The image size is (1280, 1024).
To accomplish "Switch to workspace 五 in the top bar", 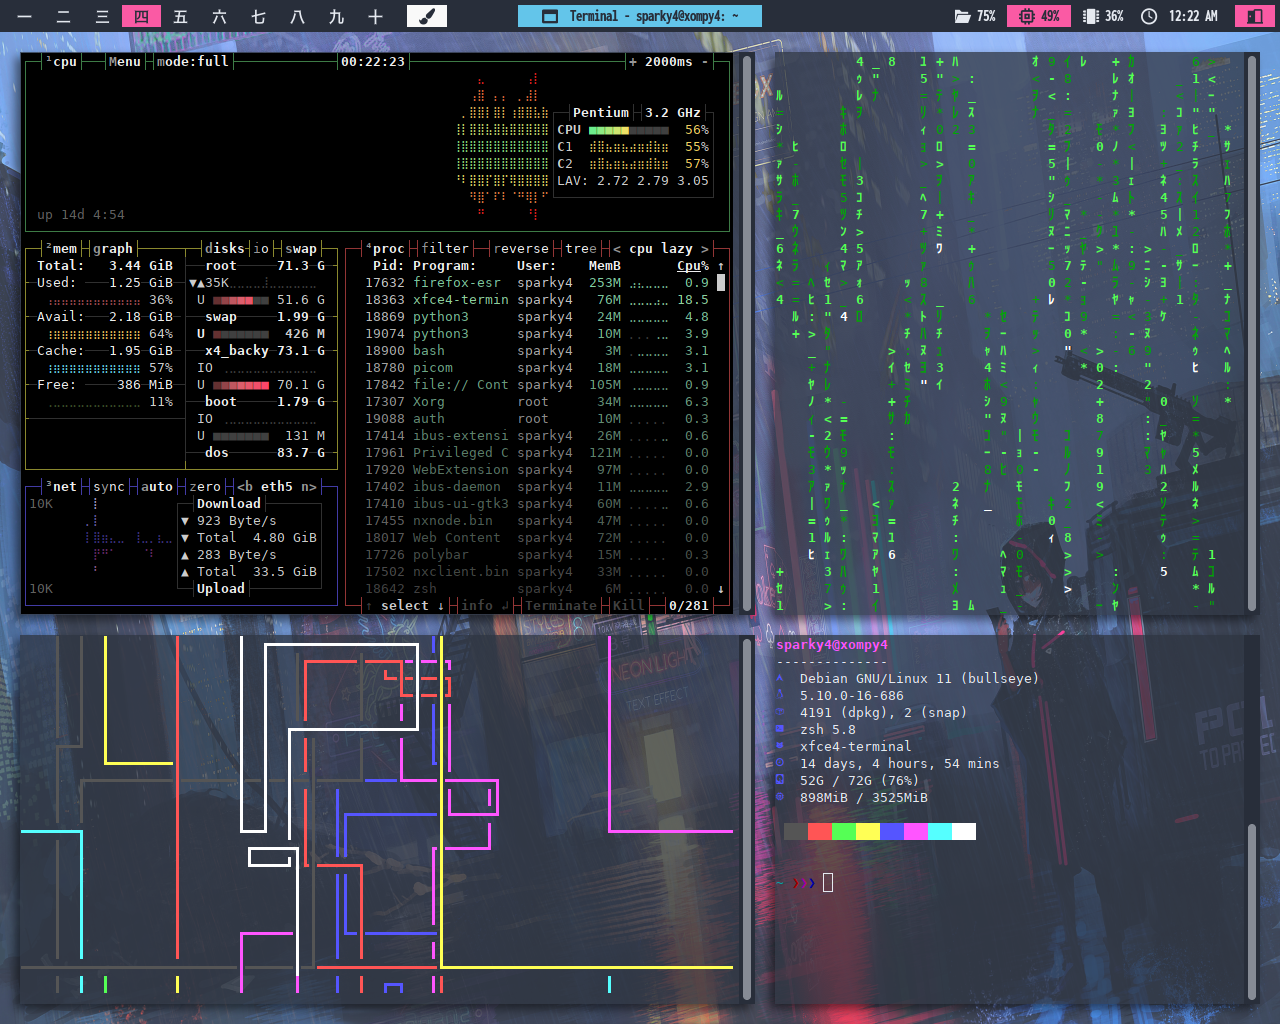I will (180, 16).
